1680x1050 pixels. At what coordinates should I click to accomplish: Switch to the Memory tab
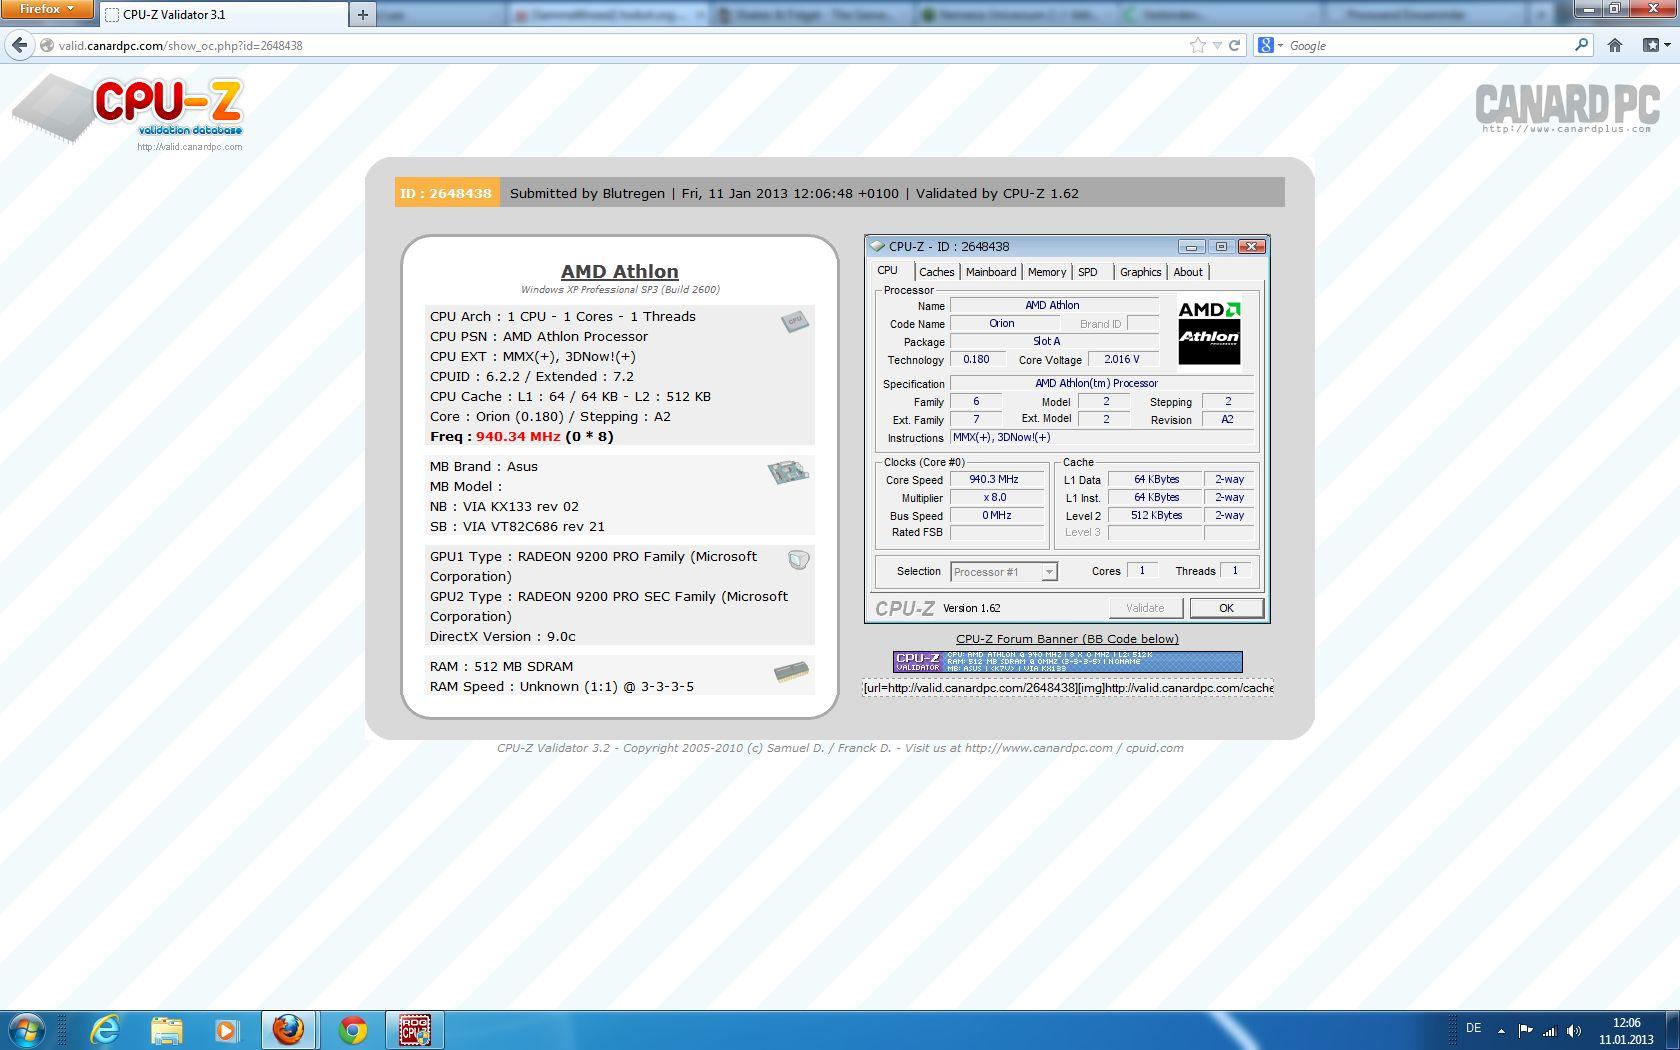[1047, 272]
